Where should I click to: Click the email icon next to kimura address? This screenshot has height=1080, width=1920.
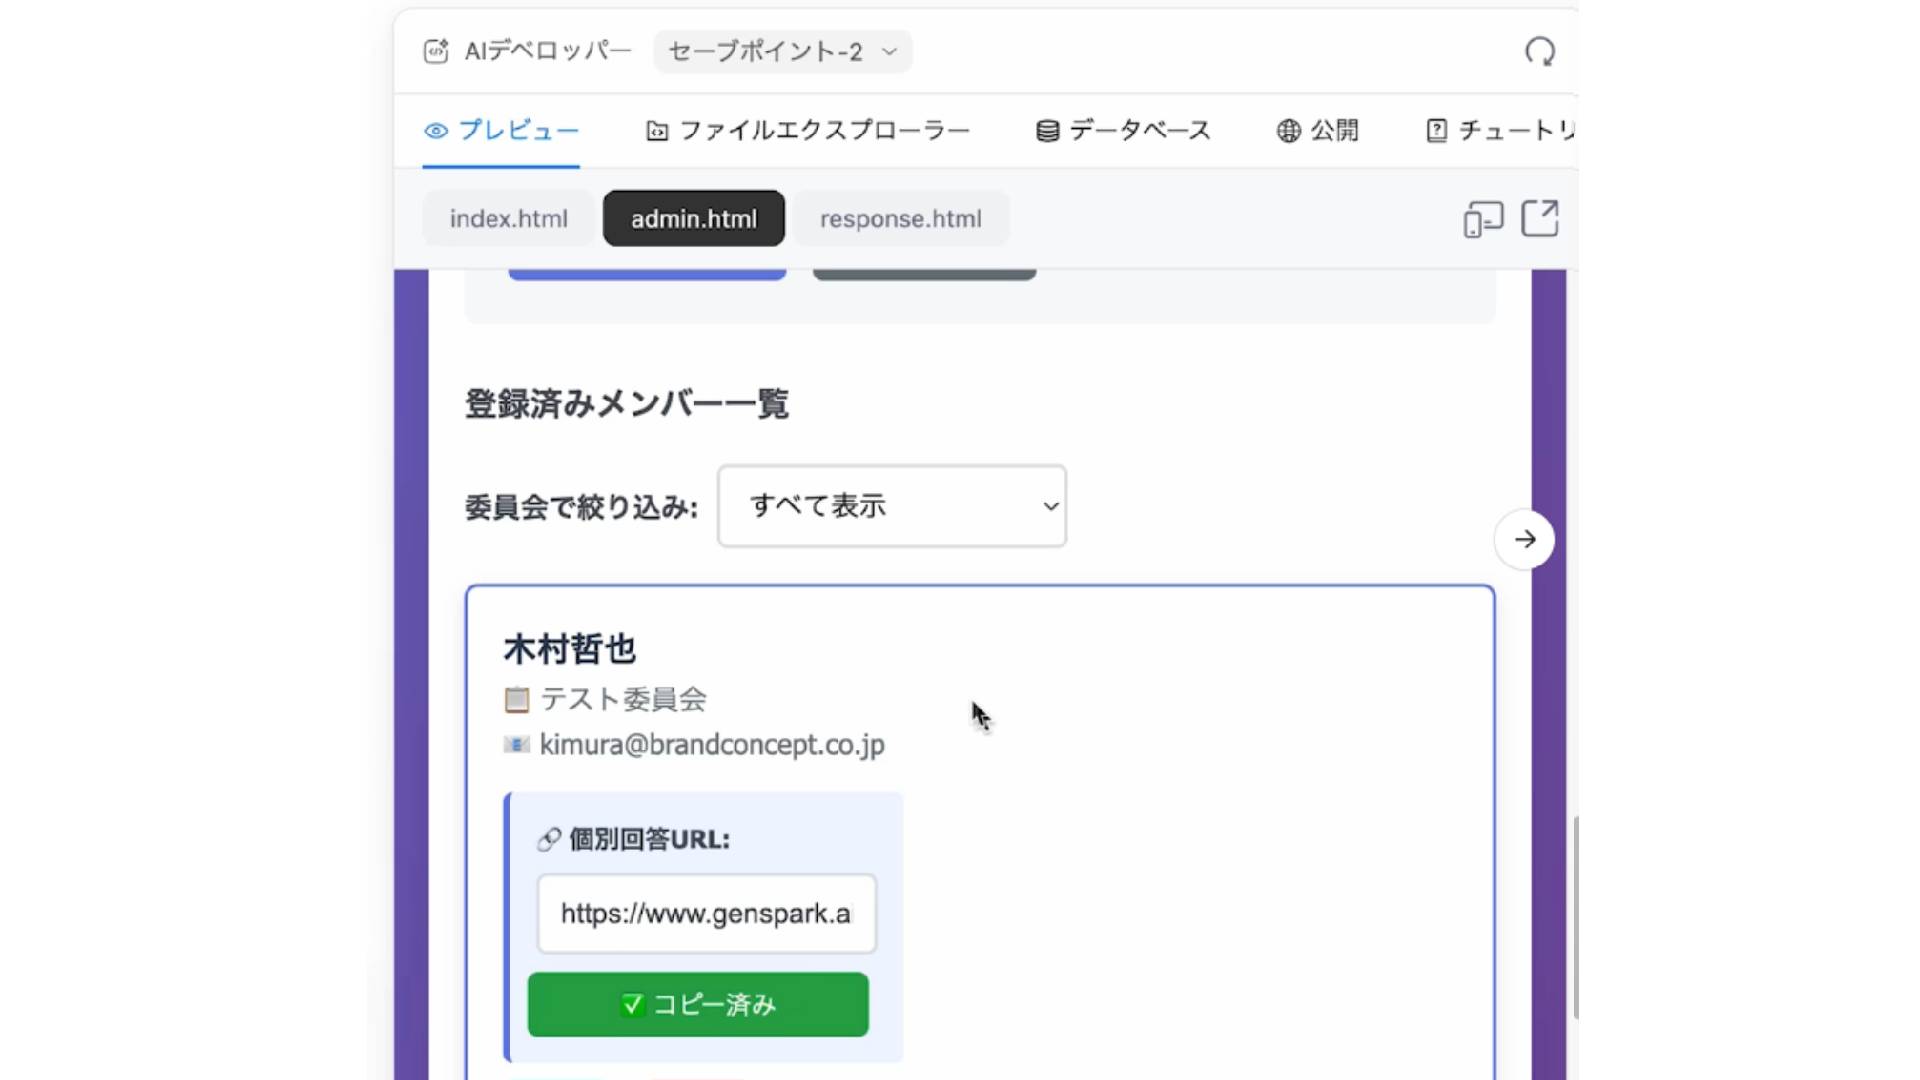(516, 745)
